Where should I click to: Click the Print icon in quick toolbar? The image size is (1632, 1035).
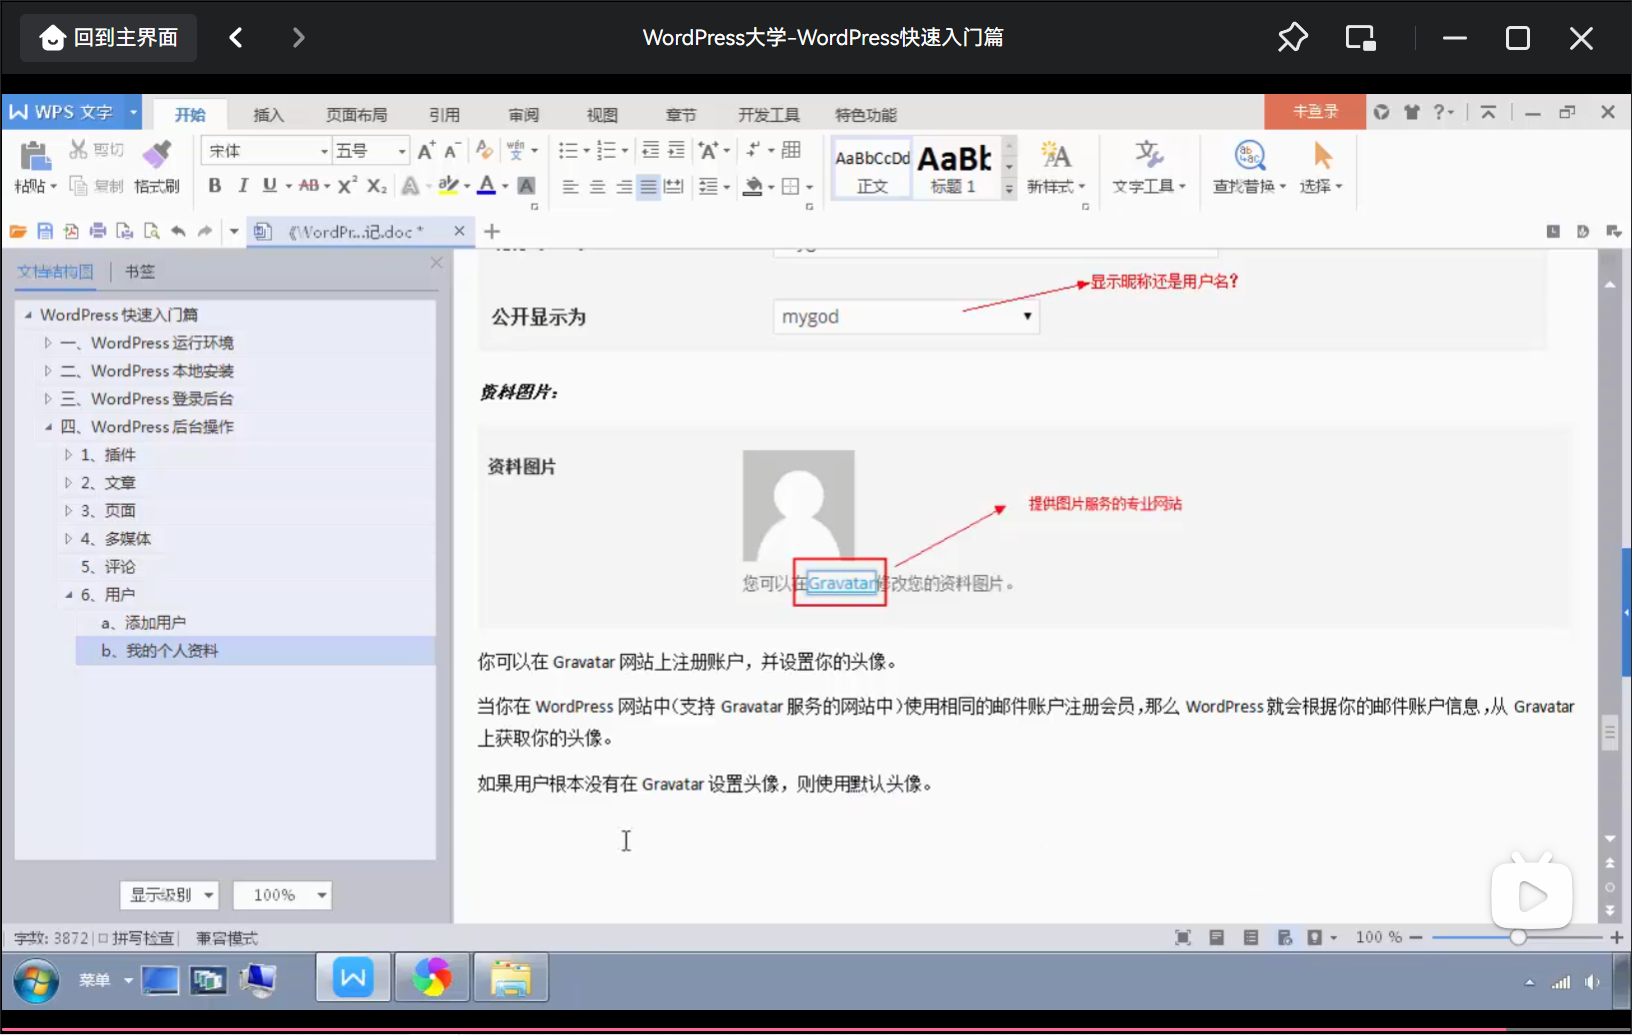pos(98,231)
